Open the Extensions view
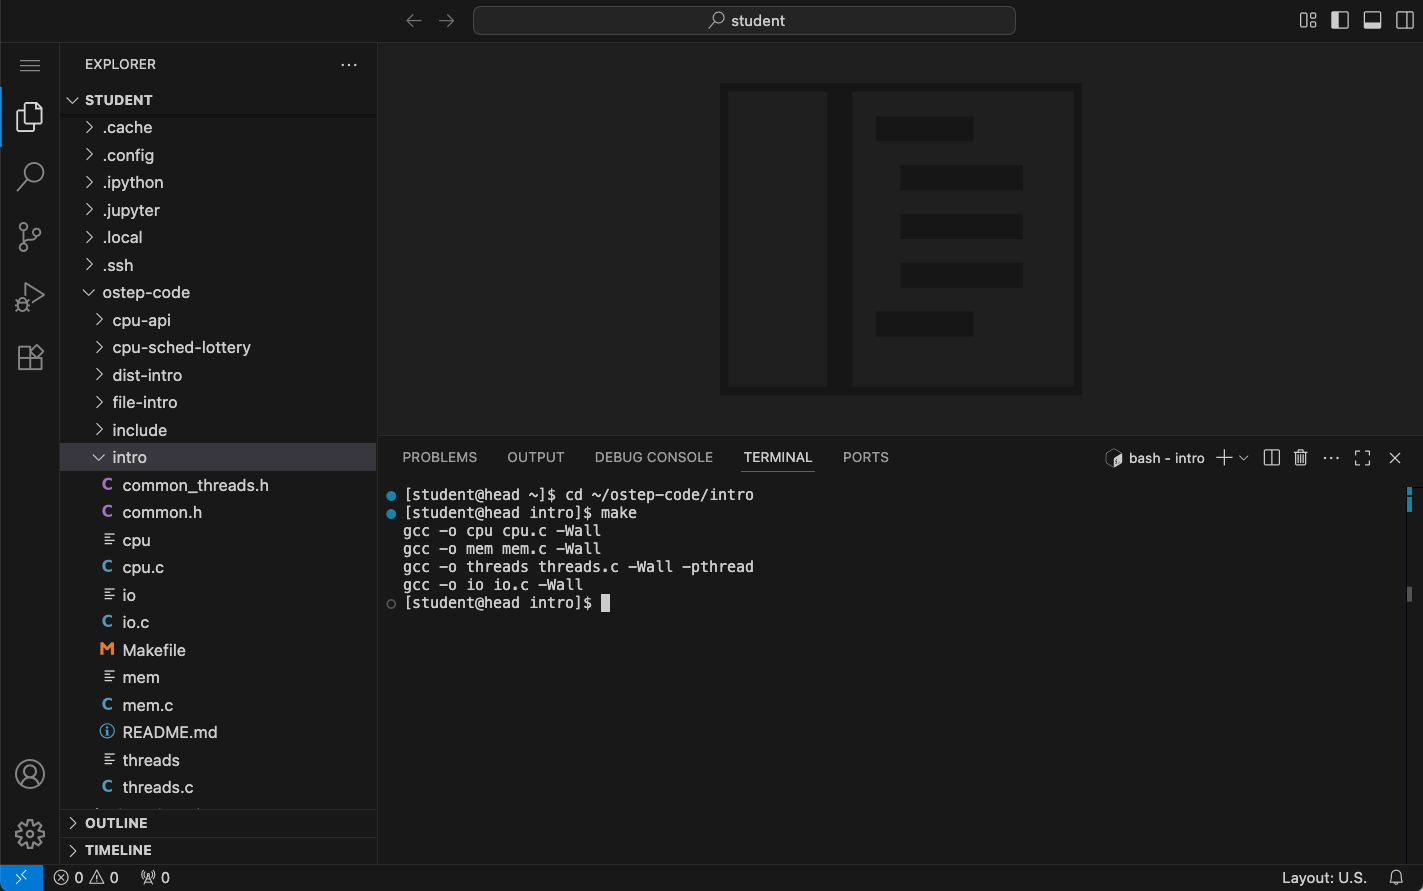The image size is (1423, 891). [30, 357]
